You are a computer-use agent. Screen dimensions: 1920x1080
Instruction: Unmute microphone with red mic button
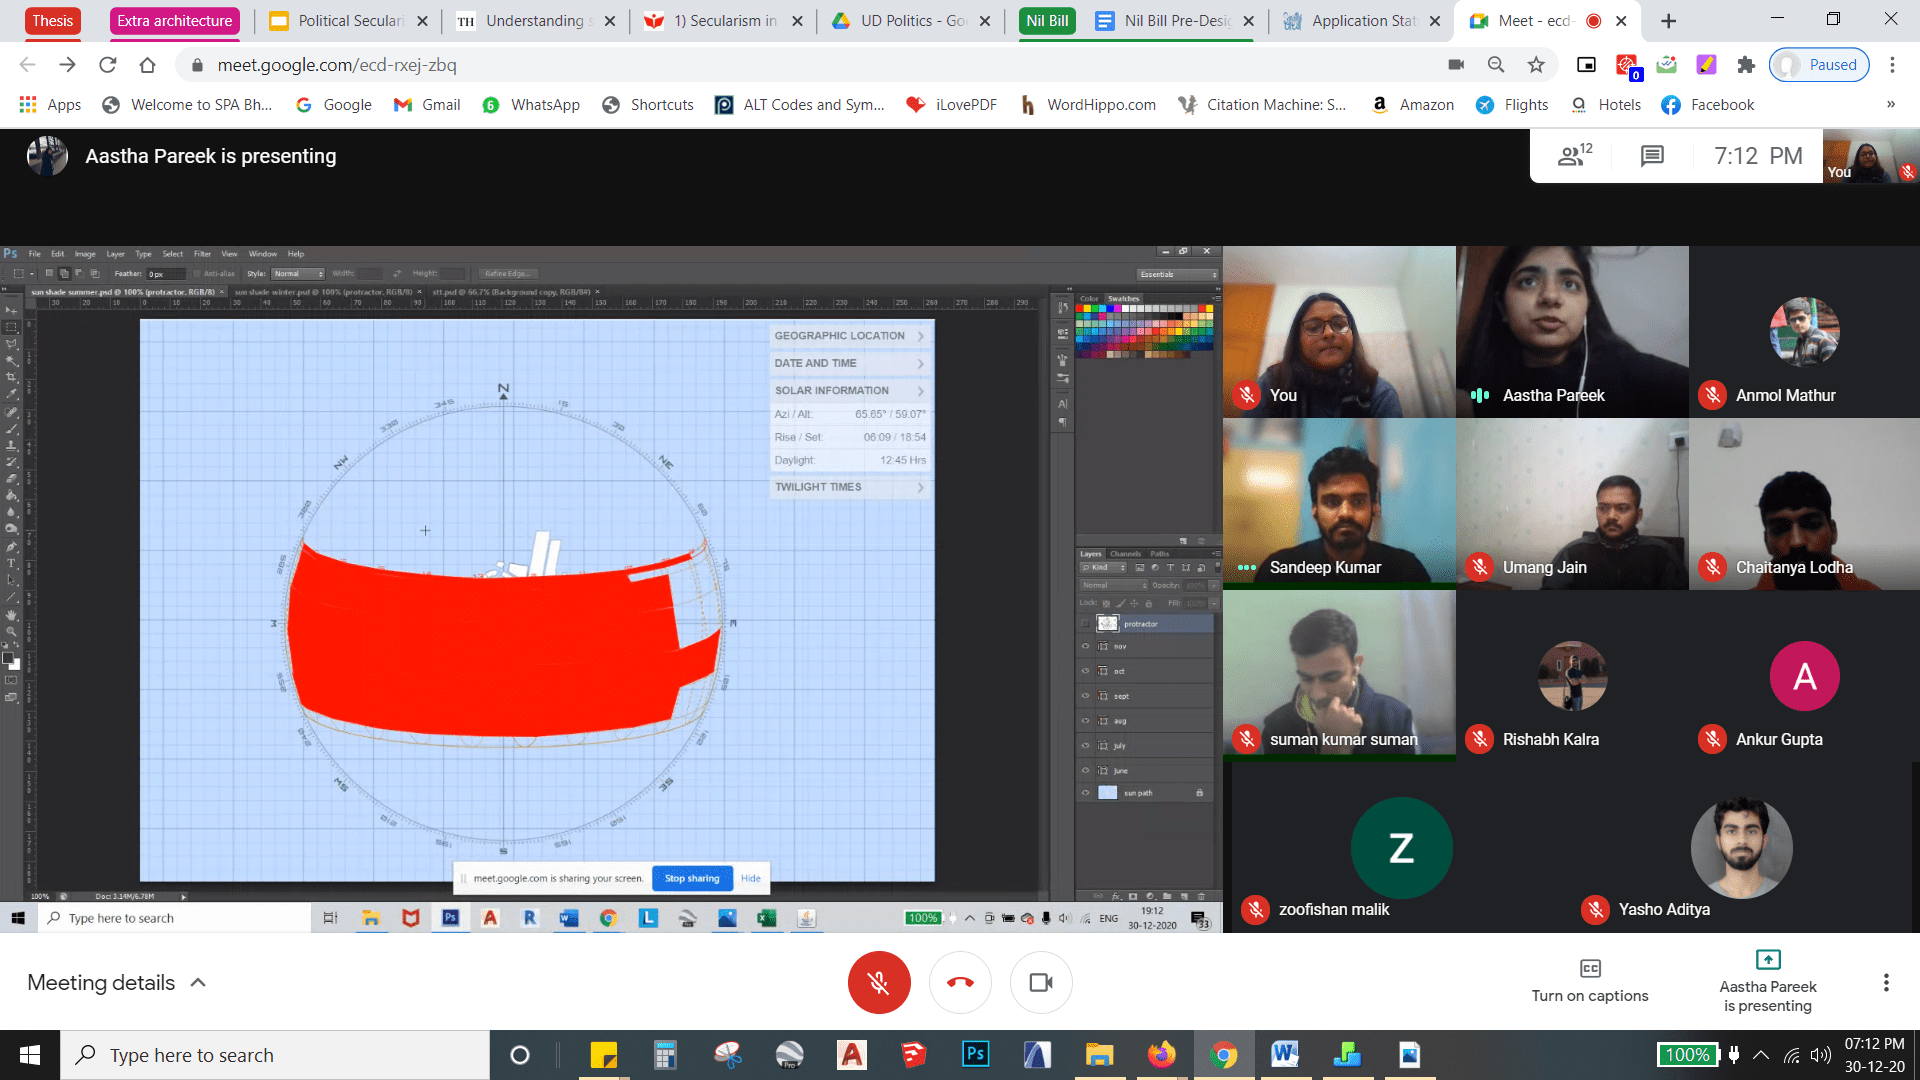click(x=878, y=982)
